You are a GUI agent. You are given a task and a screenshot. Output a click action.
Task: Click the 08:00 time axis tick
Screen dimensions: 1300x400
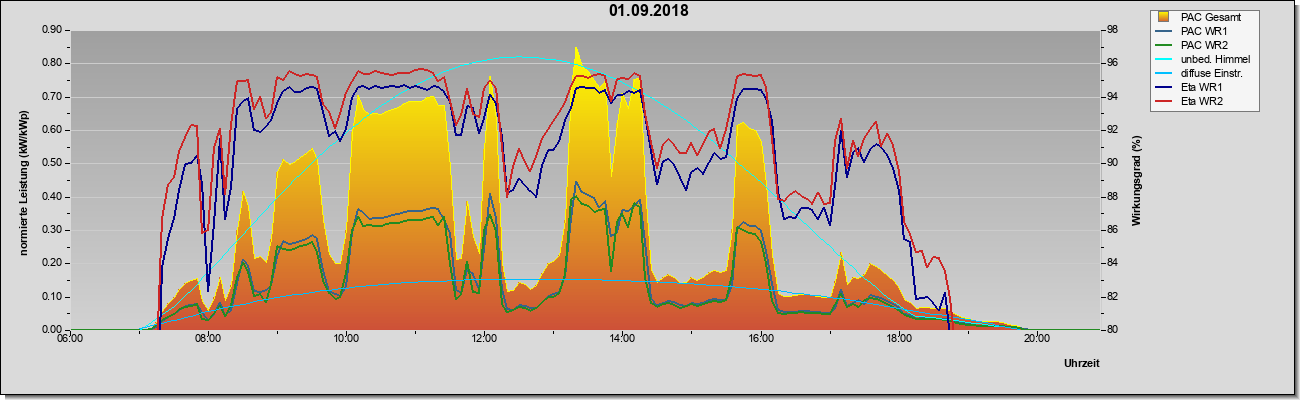tap(207, 338)
